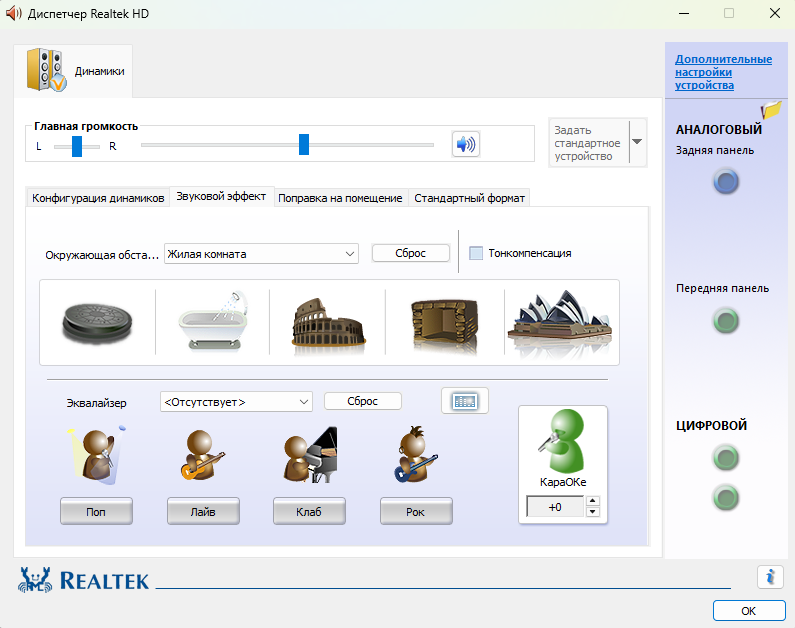This screenshot has height=628, width=795.
Task: Open the information button at bottom right
Action: 770,577
